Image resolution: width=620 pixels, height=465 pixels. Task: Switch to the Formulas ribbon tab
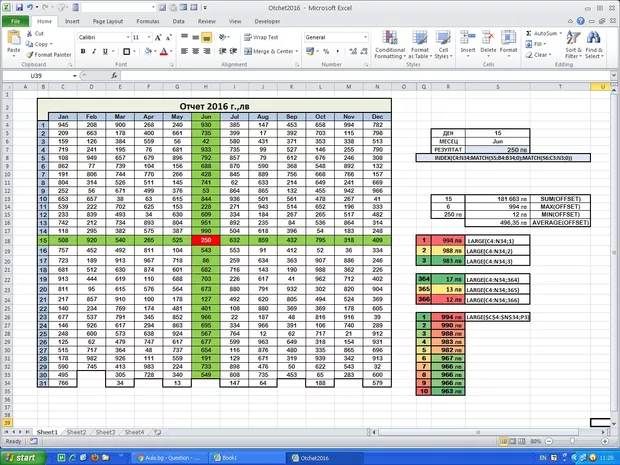pos(147,20)
